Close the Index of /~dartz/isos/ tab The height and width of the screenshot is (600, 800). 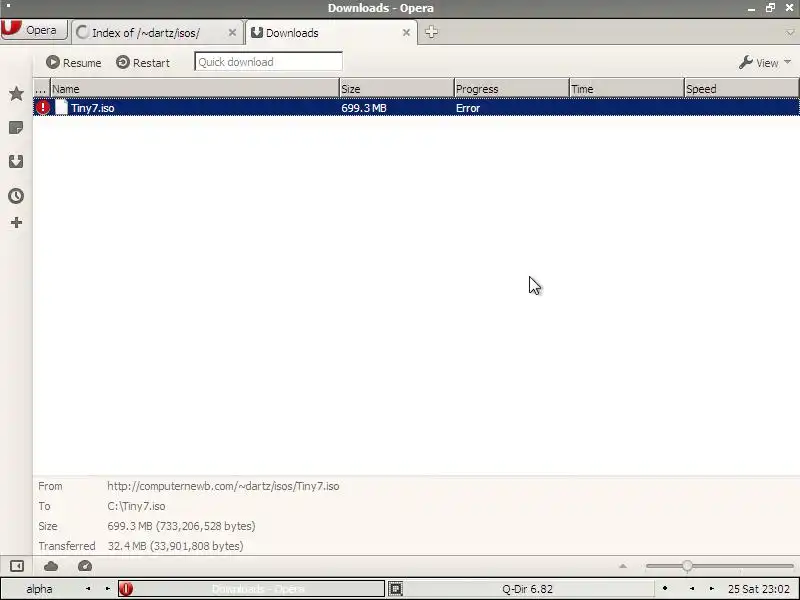[x=232, y=33]
